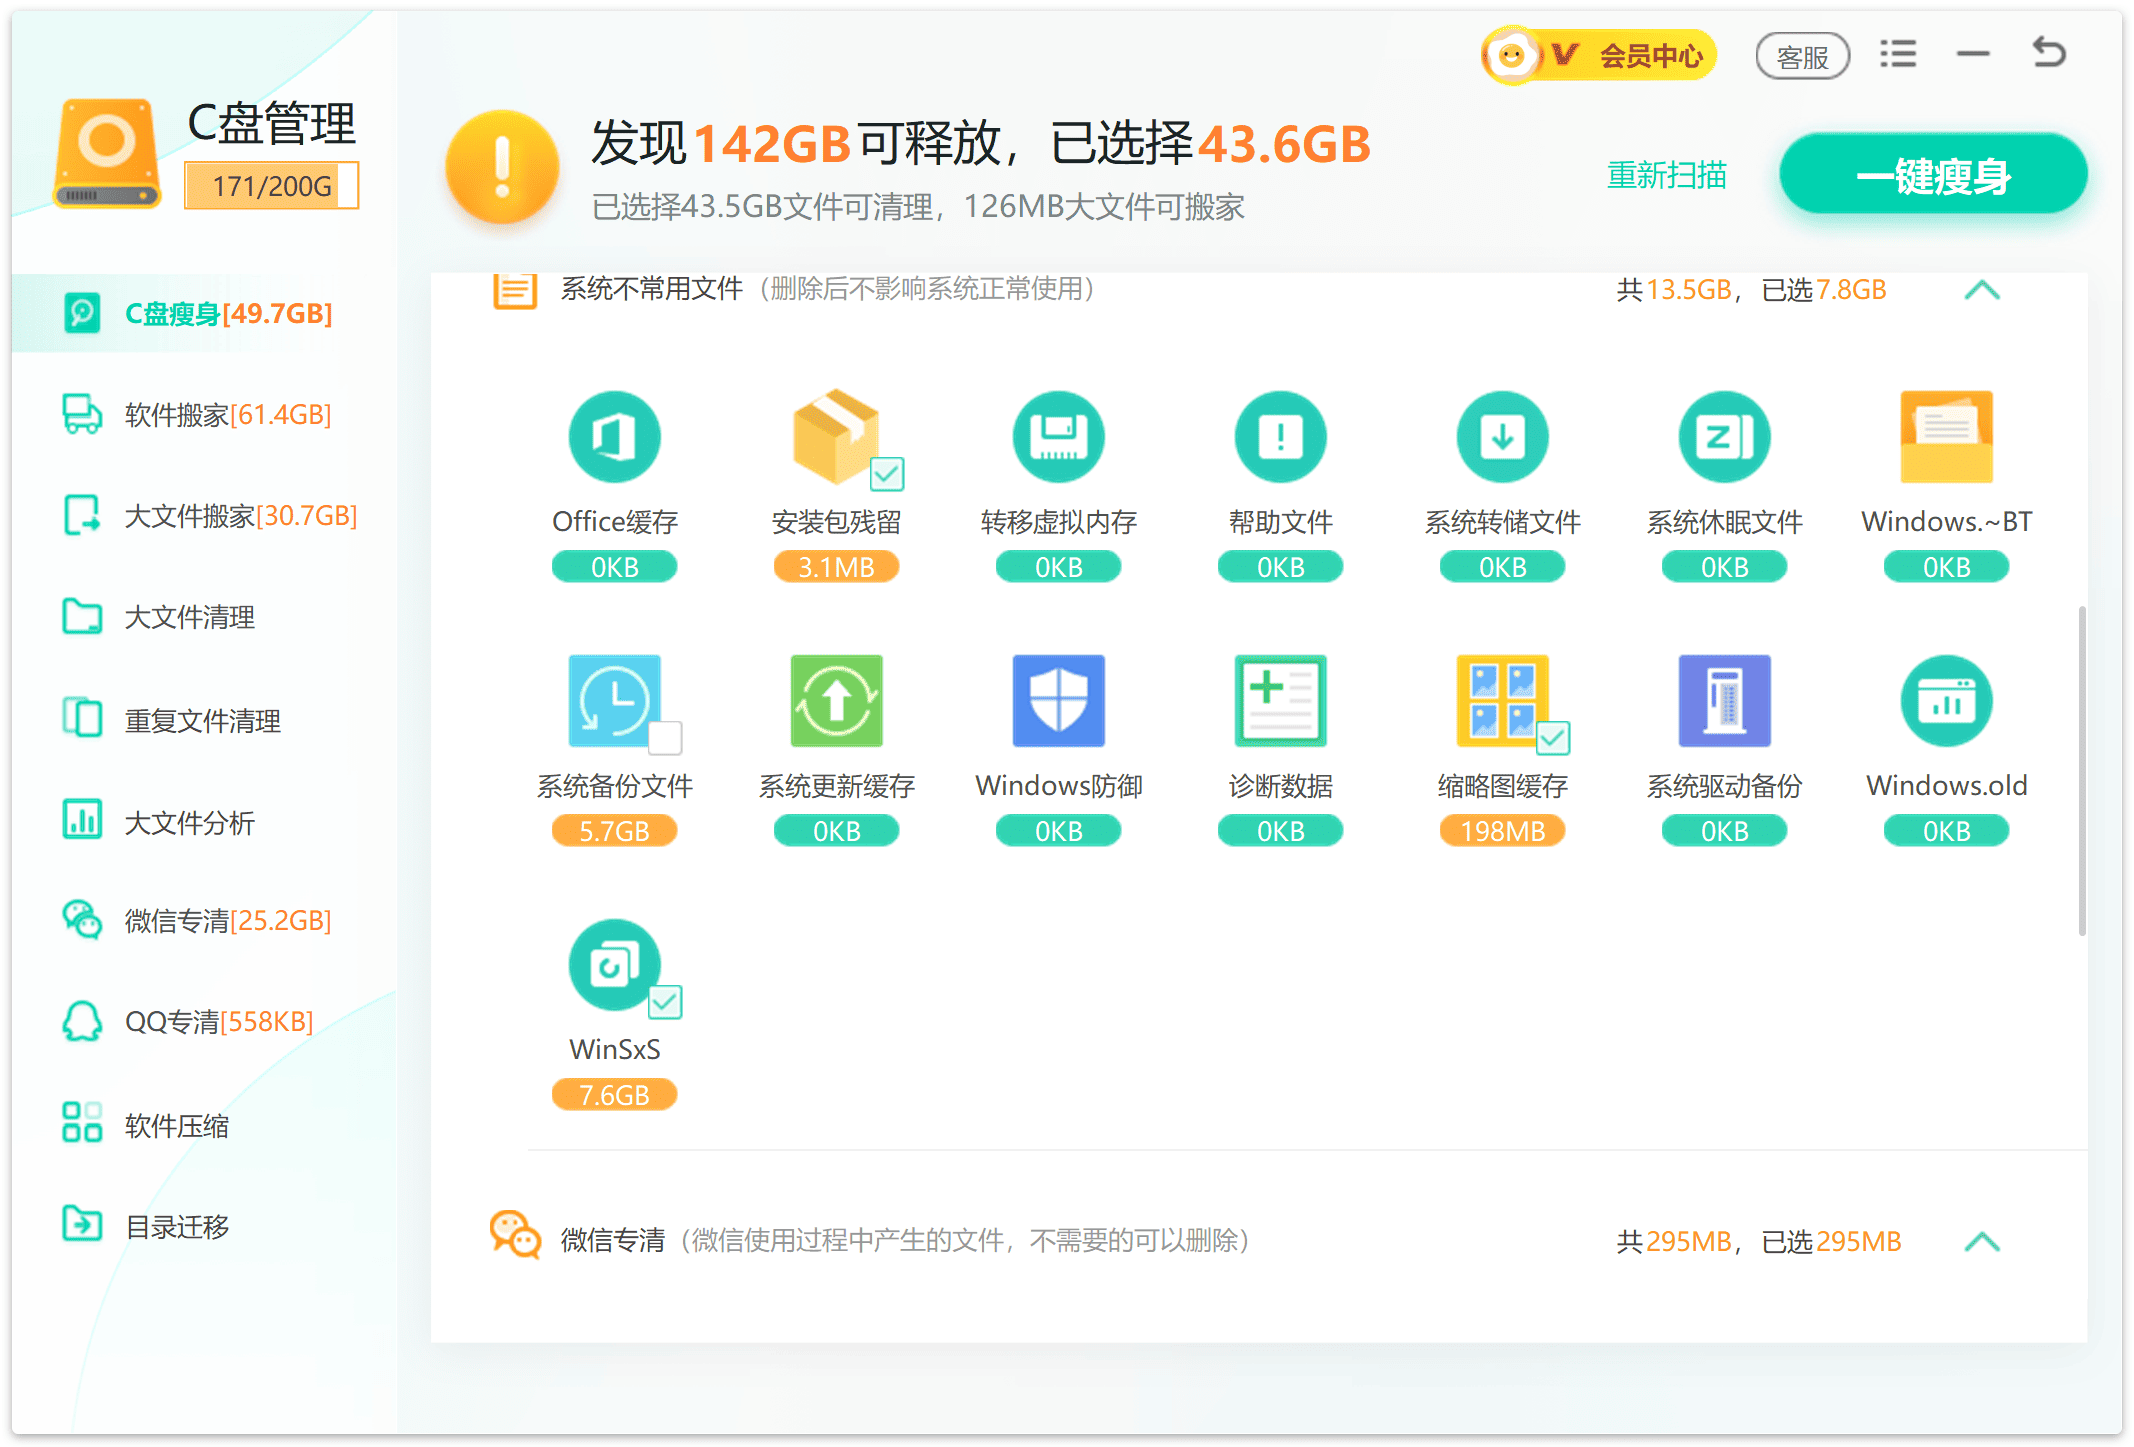Click the 3.1MB size badge
Screen dimensions: 2134x1447
tap(836, 567)
